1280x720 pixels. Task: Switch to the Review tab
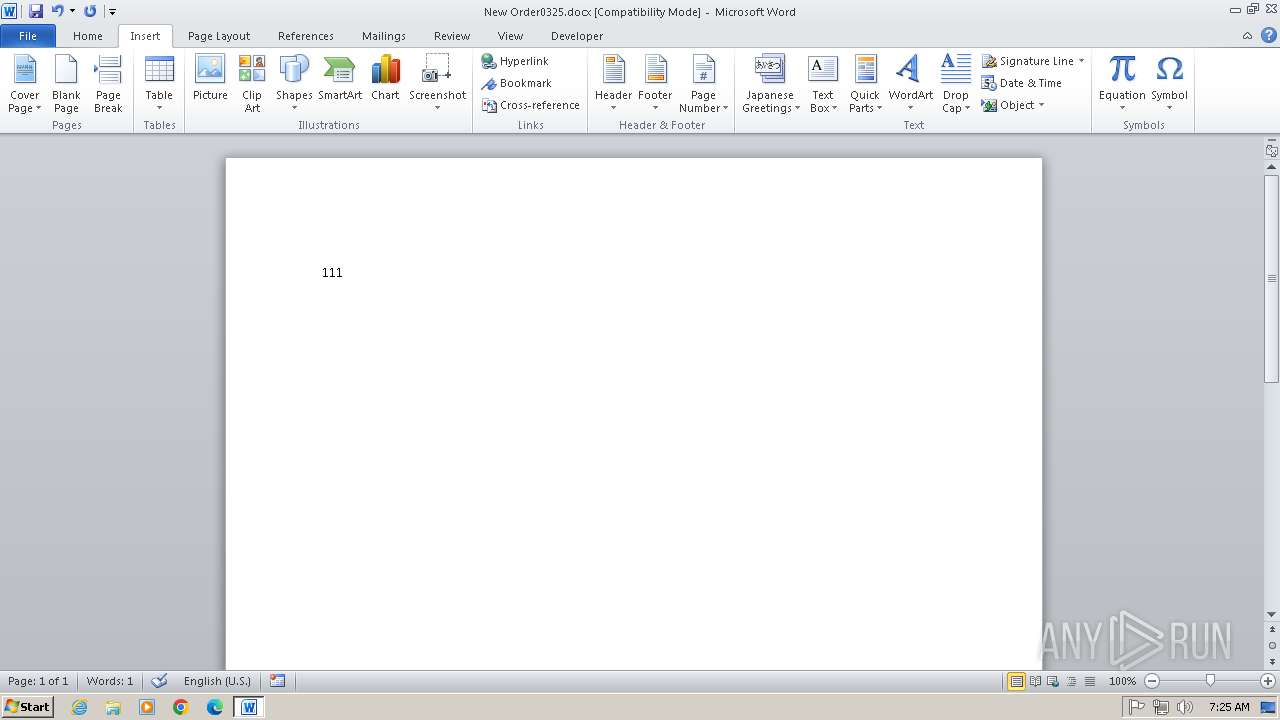[452, 36]
